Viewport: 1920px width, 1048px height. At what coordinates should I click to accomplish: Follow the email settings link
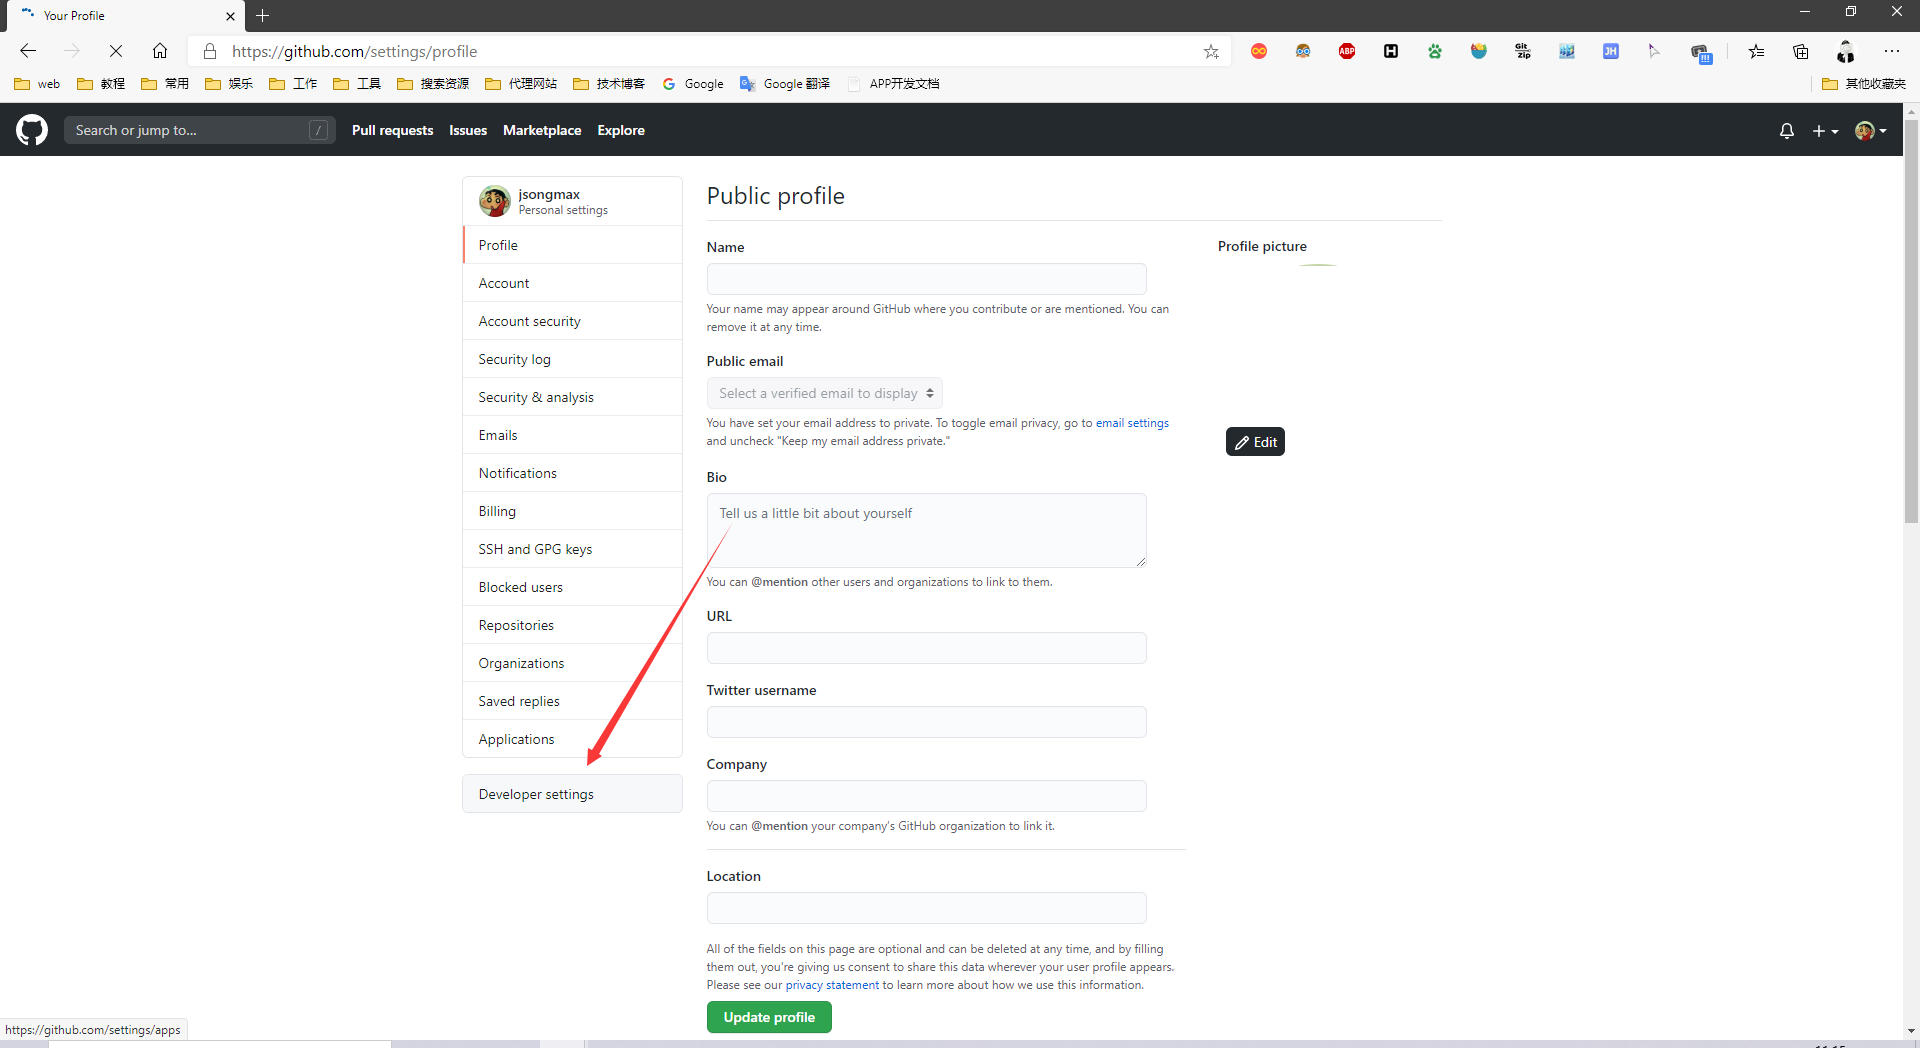coord(1132,423)
